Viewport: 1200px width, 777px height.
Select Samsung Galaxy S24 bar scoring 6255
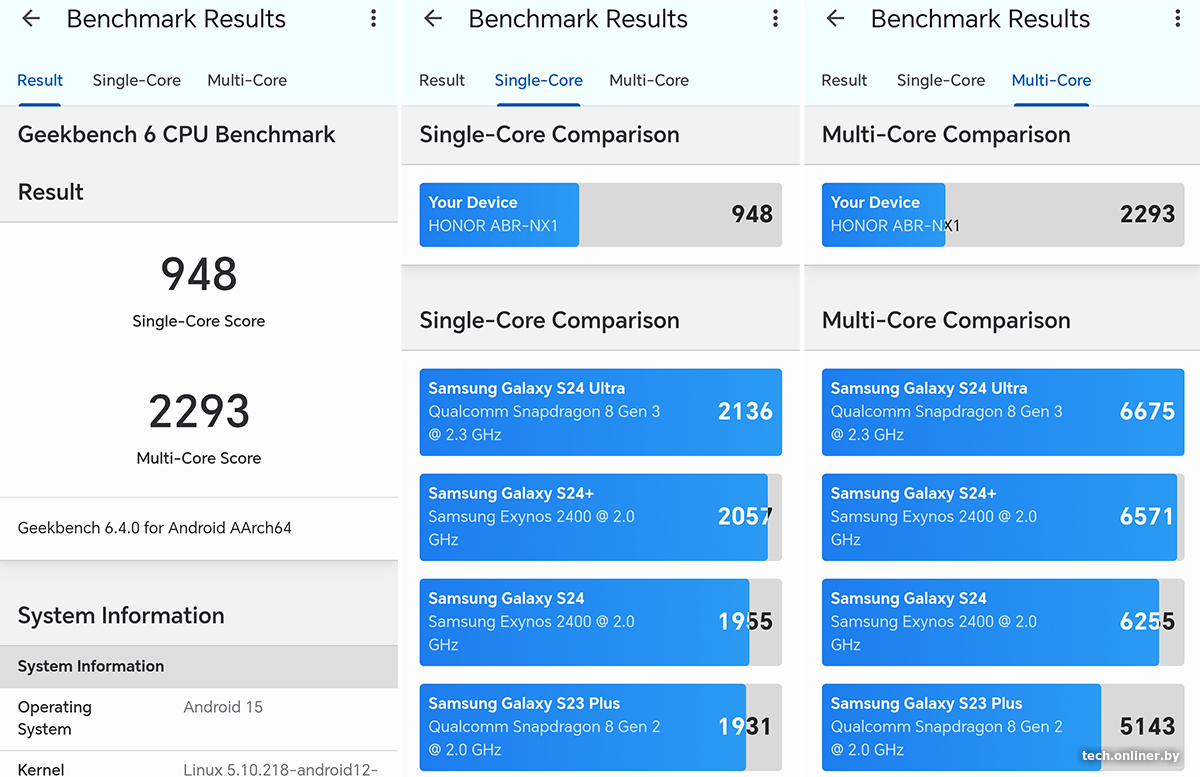coord(1003,622)
